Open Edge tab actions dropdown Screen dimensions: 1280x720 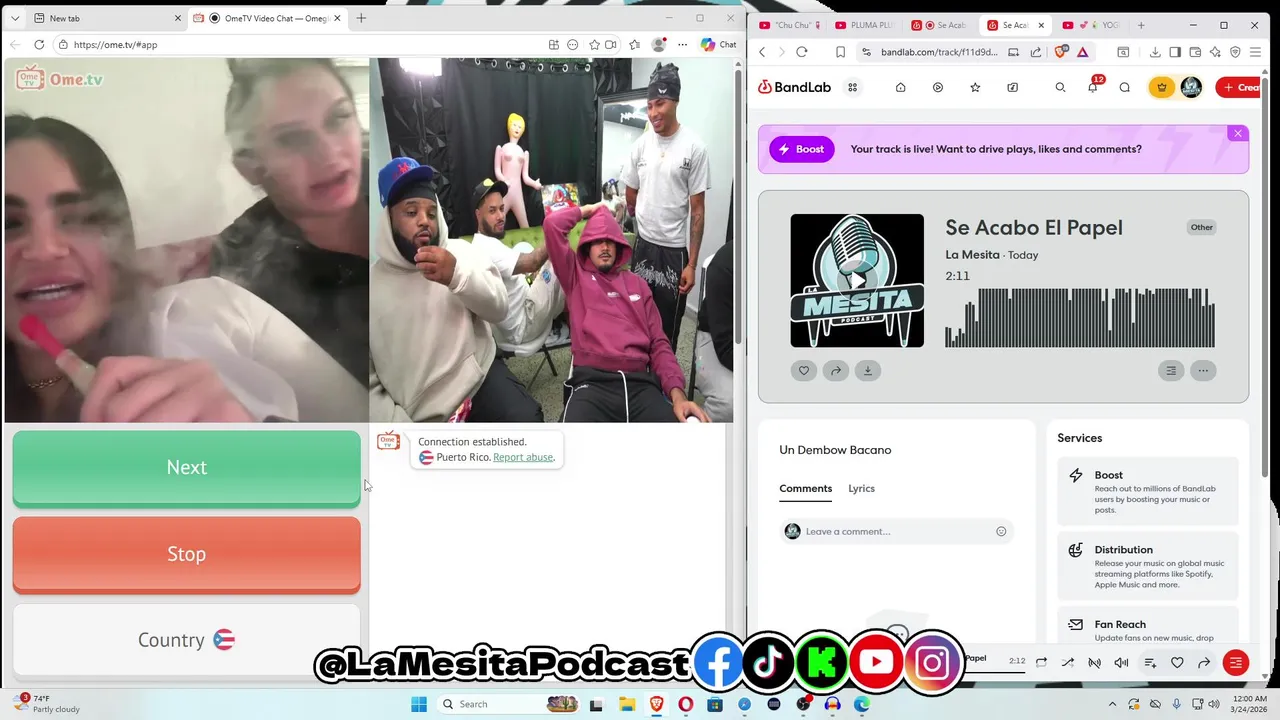(14, 18)
